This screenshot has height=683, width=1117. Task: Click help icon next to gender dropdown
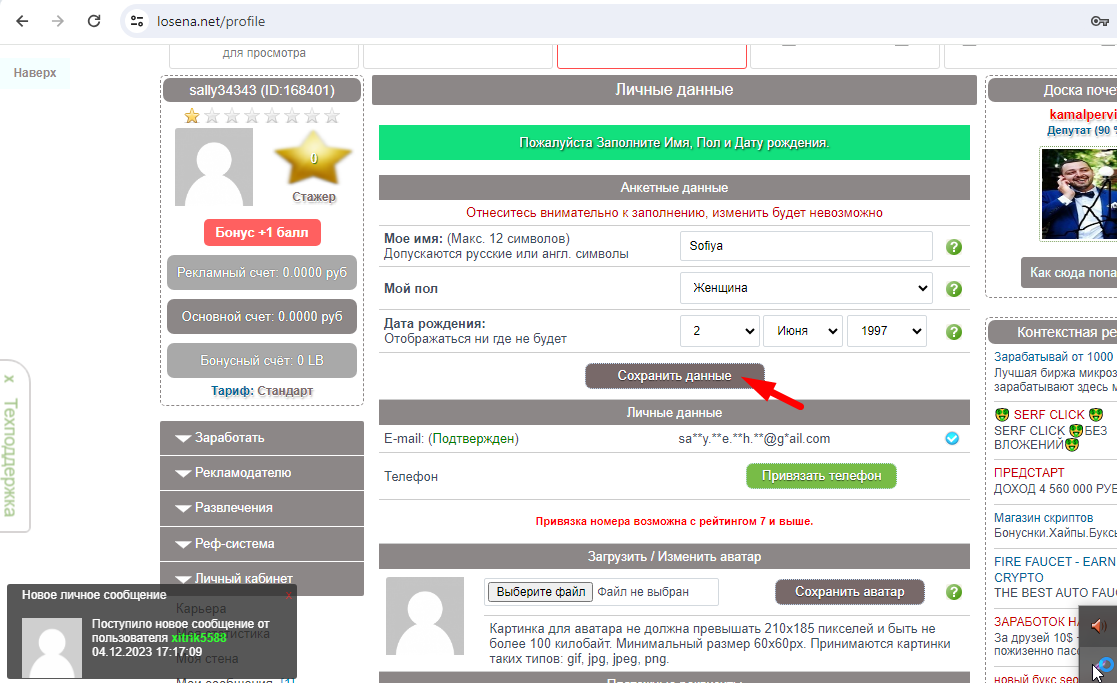click(x=954, y=289)
